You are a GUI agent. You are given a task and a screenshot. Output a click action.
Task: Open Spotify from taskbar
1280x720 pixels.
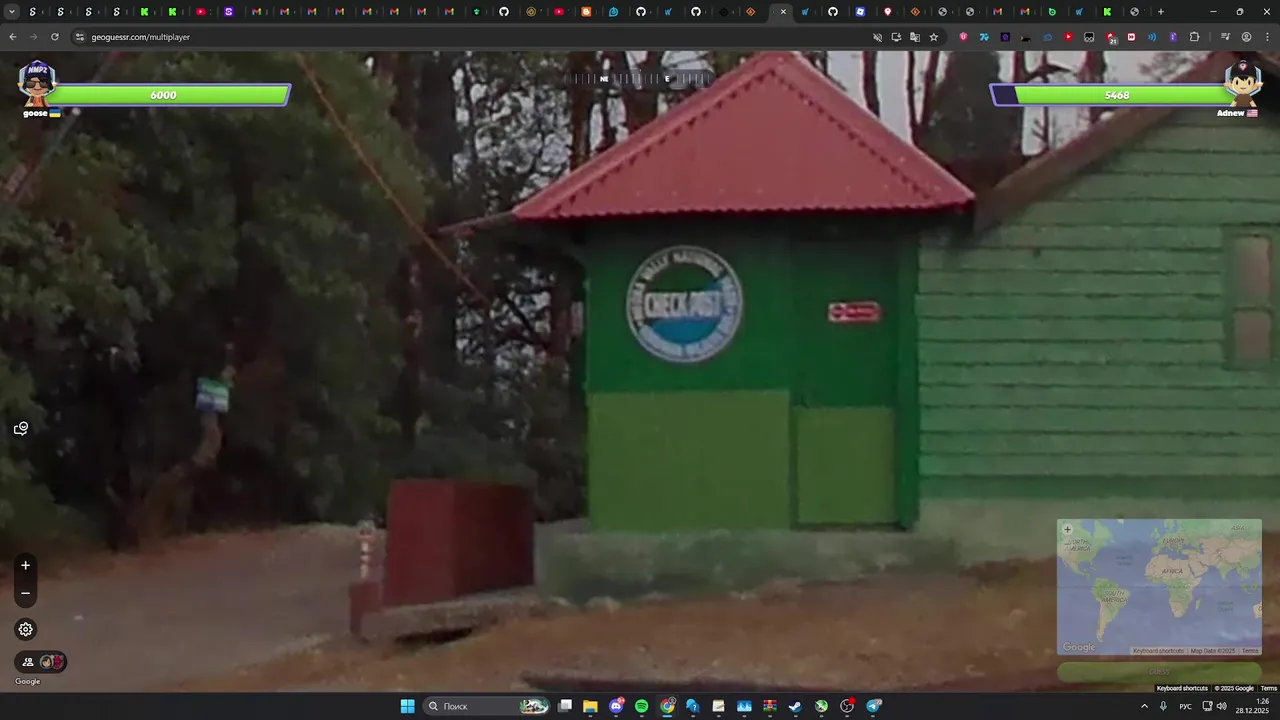[641, 706]
